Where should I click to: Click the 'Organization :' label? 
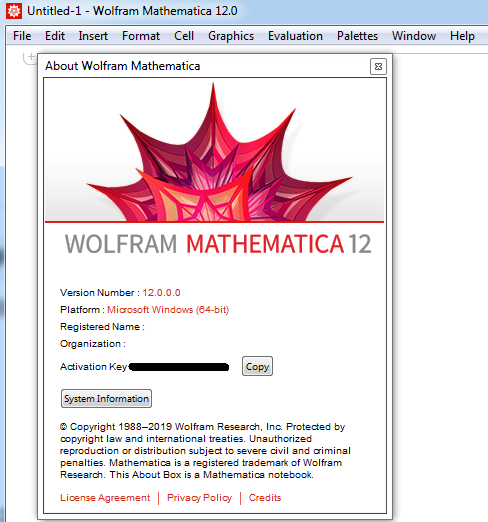click(93, 344)
